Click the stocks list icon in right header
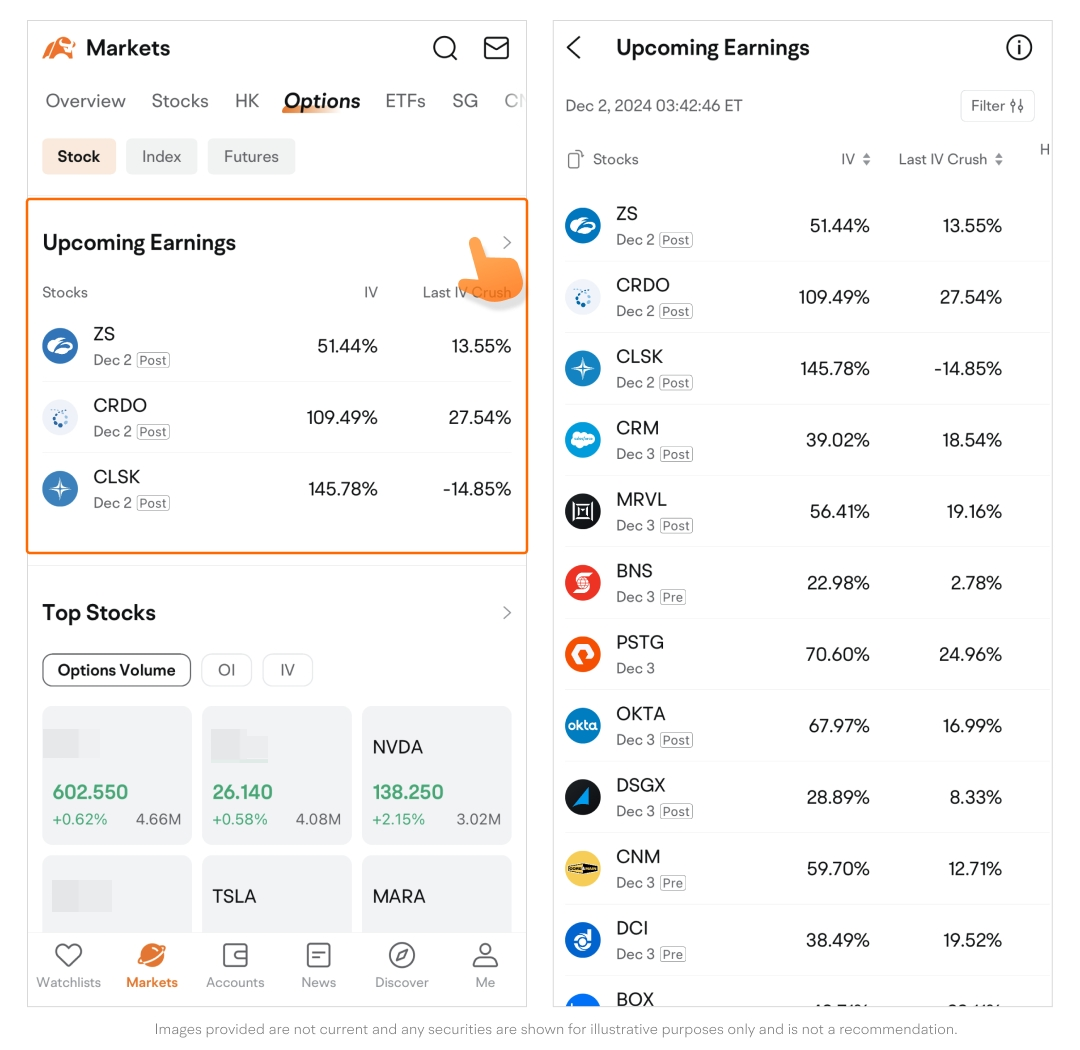This screenshot has height=1050, width=1080. tap(574, 159)
